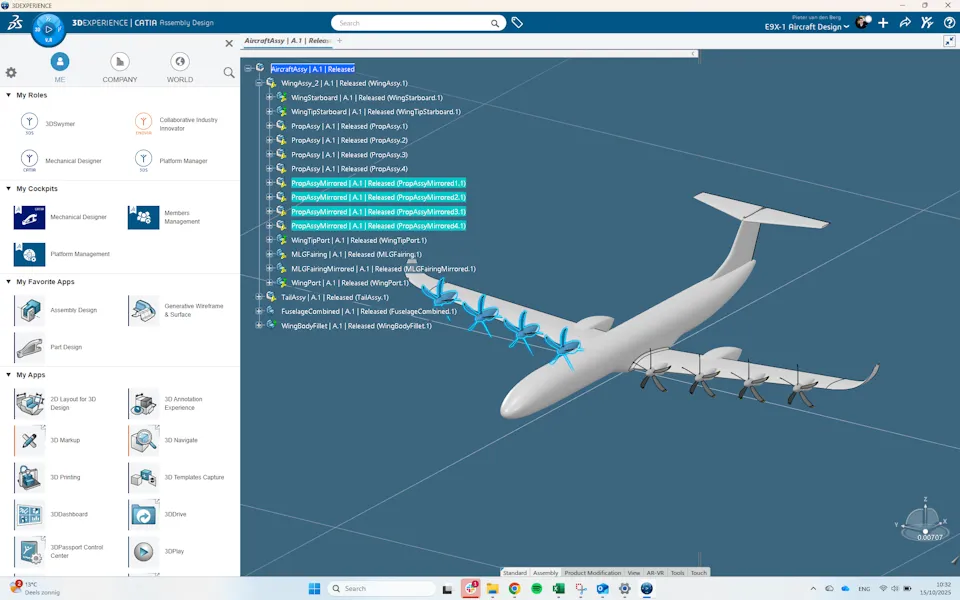960x600 pixels.
Task: Open the Assembly Design app
Action: 30,311
